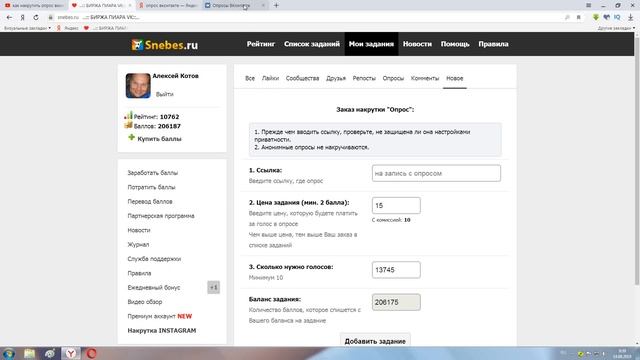Open Видео обзор sidebar link
640x360 pixels.
point(145,302)
